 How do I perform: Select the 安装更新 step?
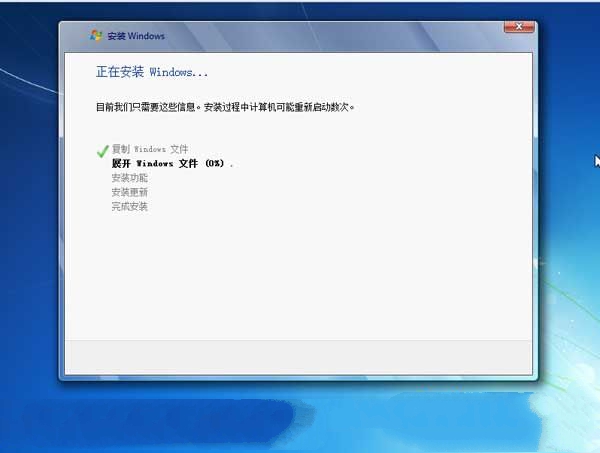(130, 191)
